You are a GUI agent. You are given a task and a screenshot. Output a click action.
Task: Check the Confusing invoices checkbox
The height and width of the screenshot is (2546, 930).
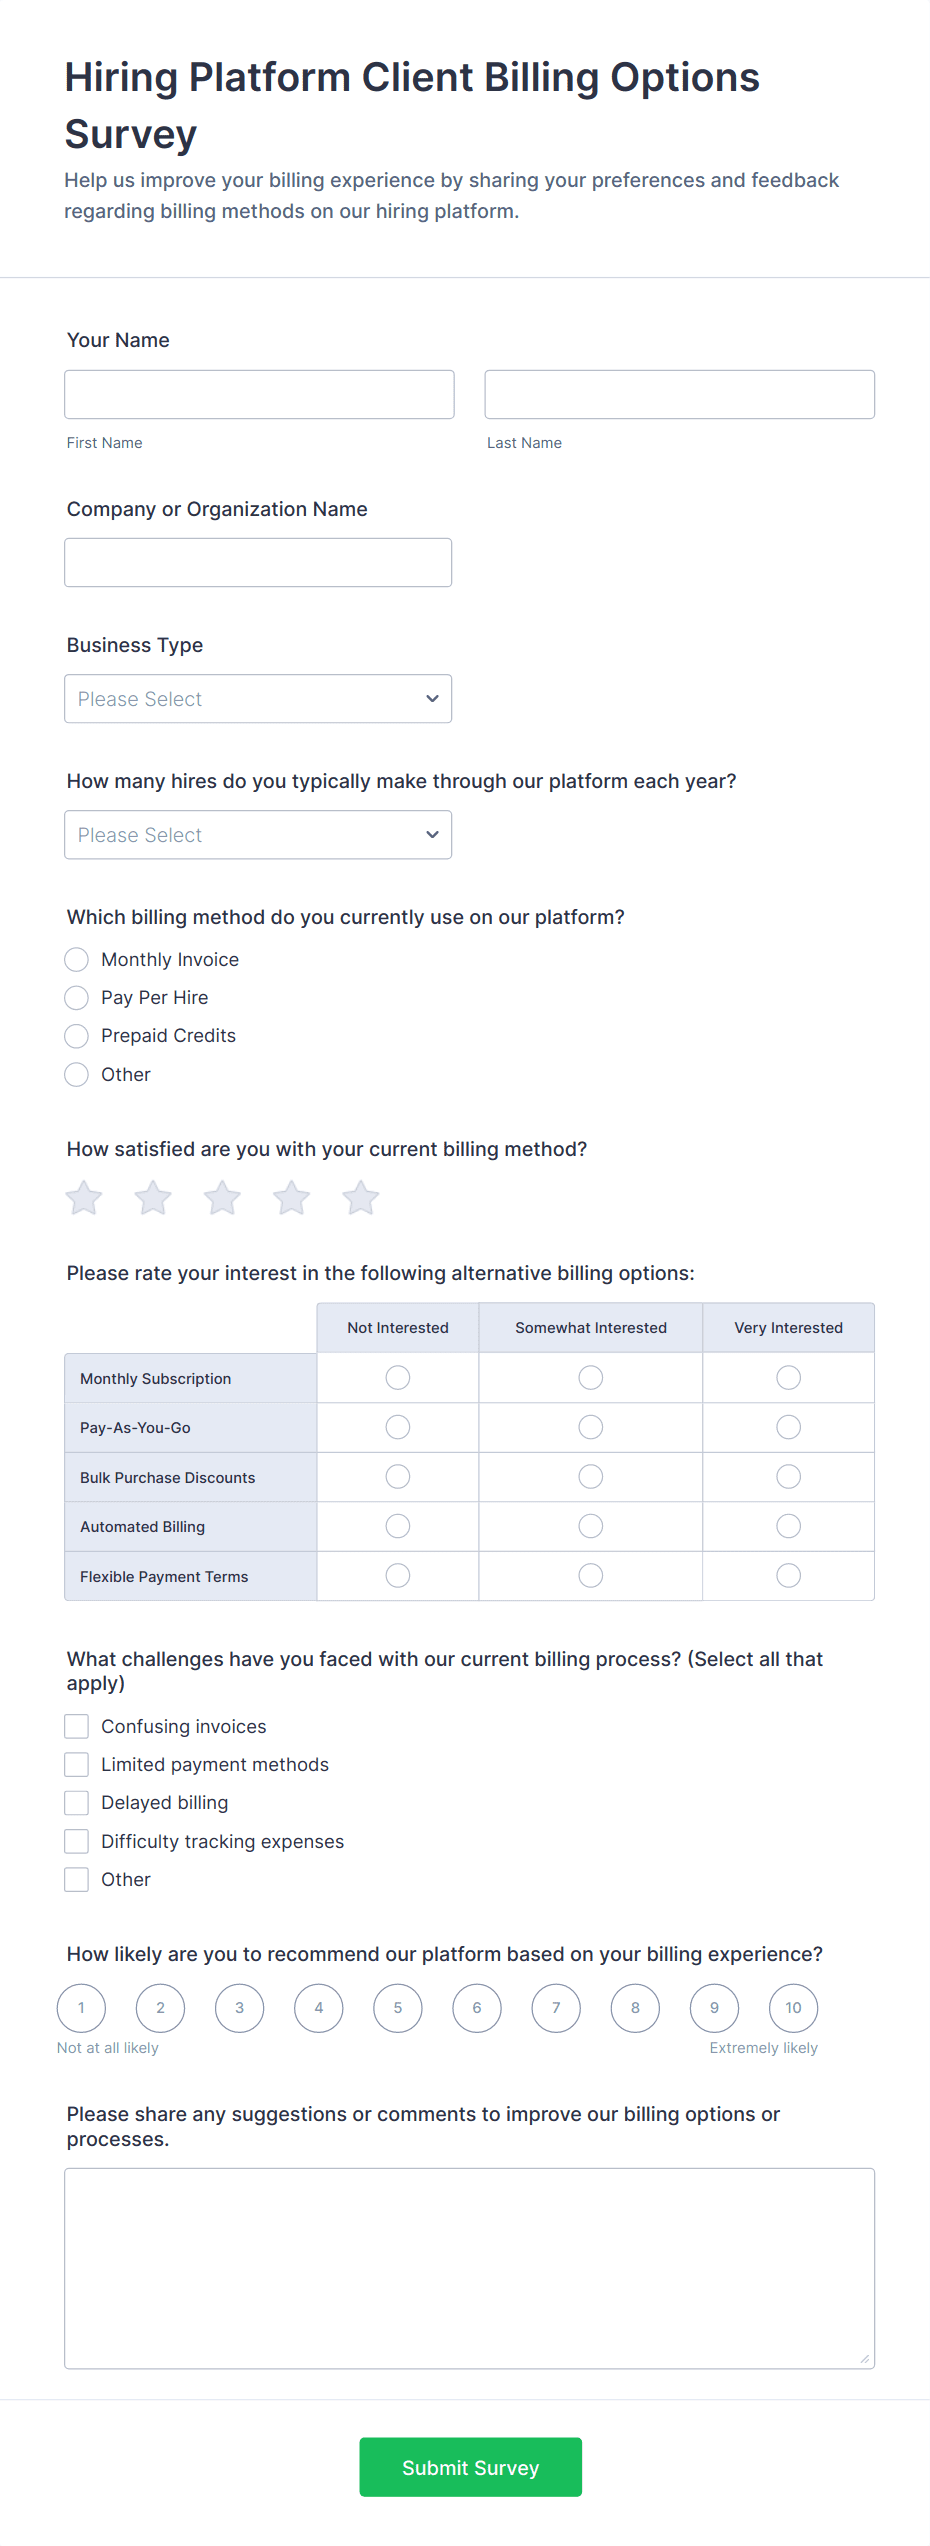(x=77, y=1727)
